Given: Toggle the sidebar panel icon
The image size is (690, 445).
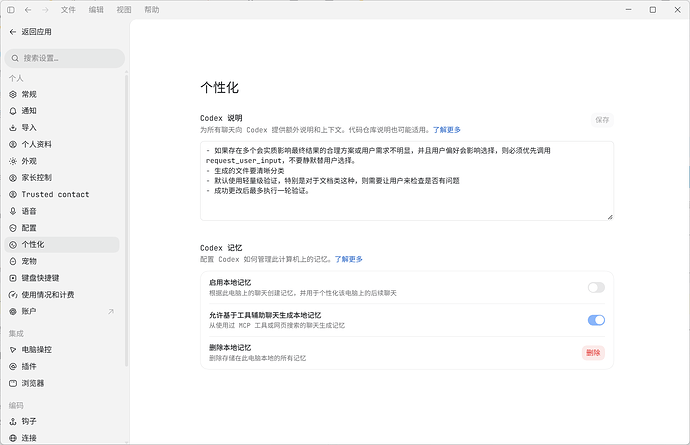Looking at the screenshot, I should tap(11, 10).
